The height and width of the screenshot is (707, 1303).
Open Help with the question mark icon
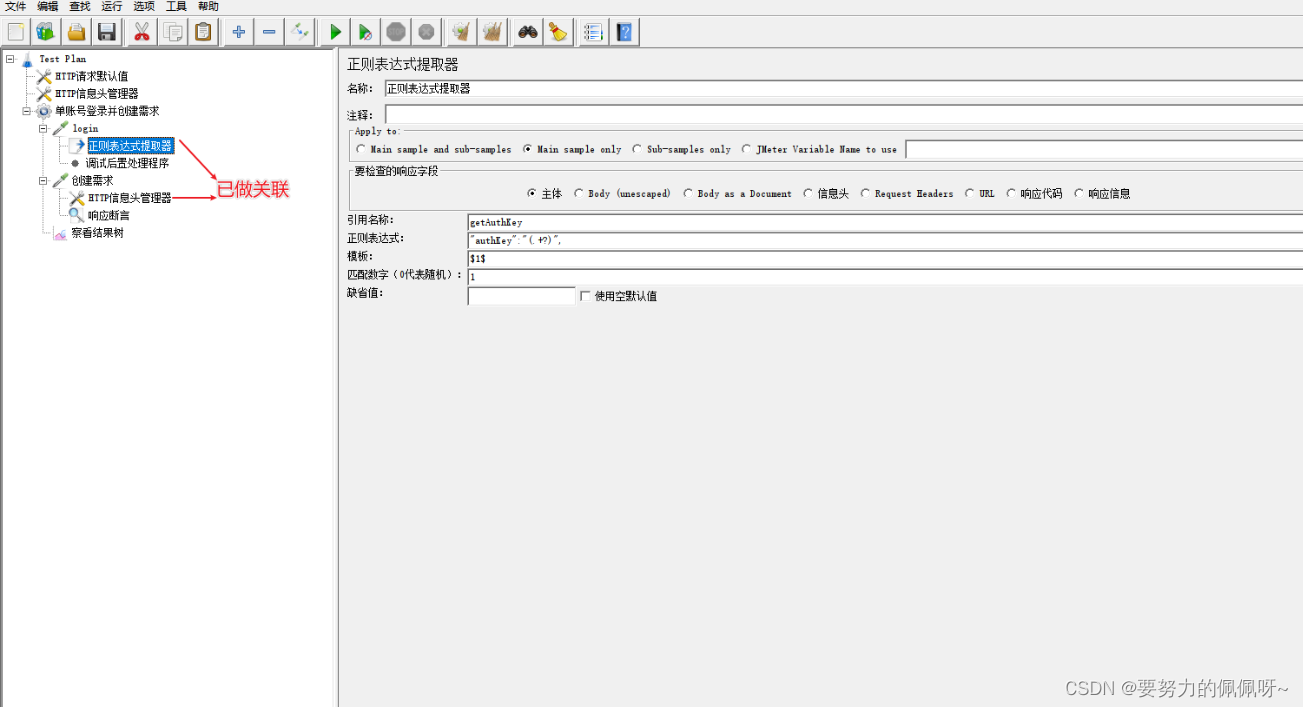coord(624,32)
